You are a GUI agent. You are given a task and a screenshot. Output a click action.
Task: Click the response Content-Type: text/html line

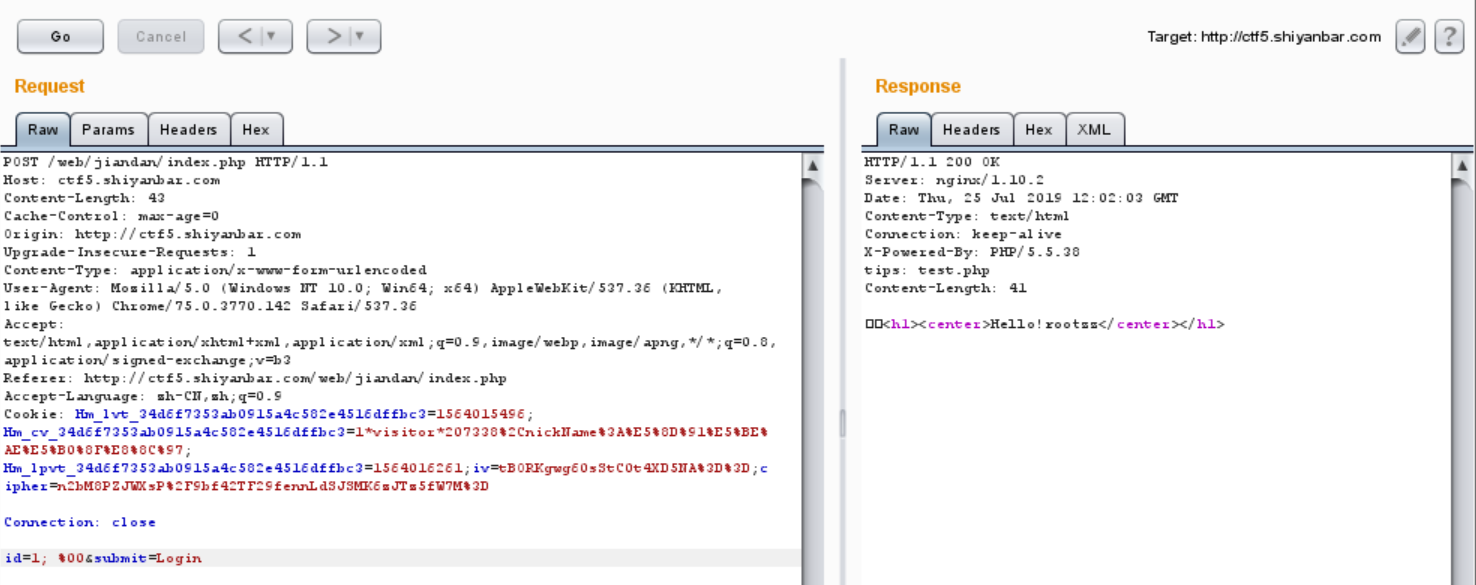967,216
